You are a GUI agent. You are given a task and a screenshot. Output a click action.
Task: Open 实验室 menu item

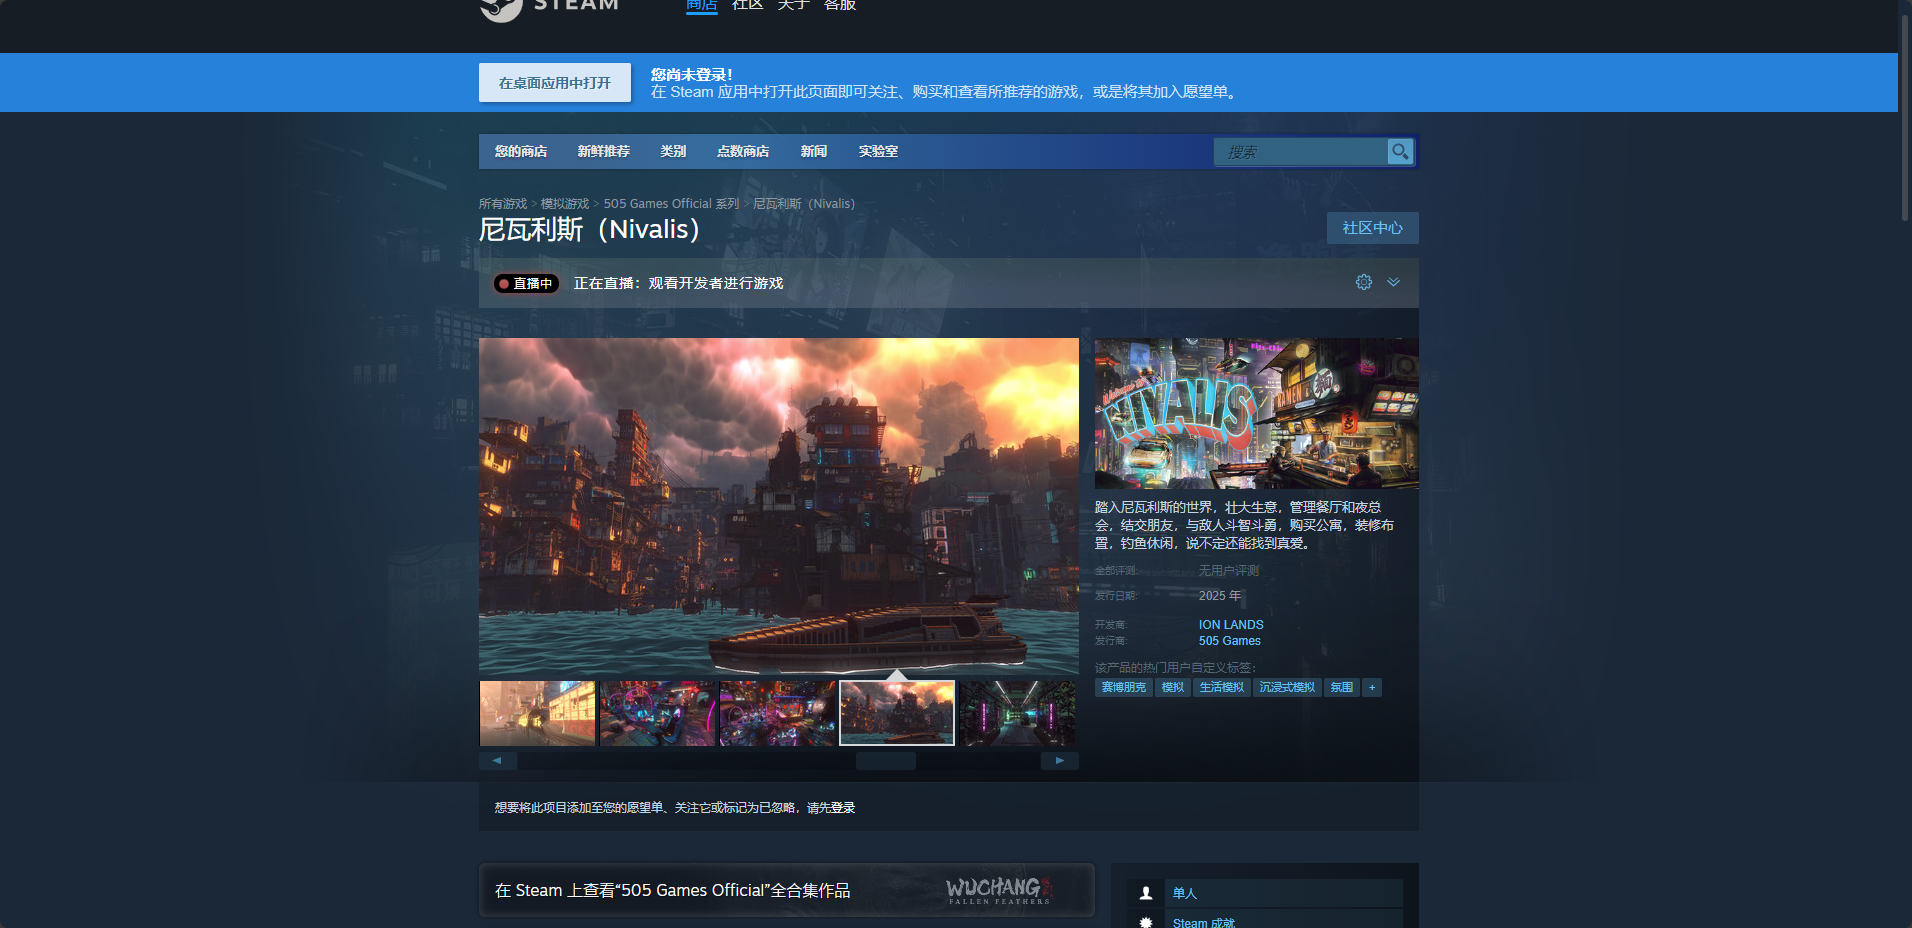click(878, 151)
